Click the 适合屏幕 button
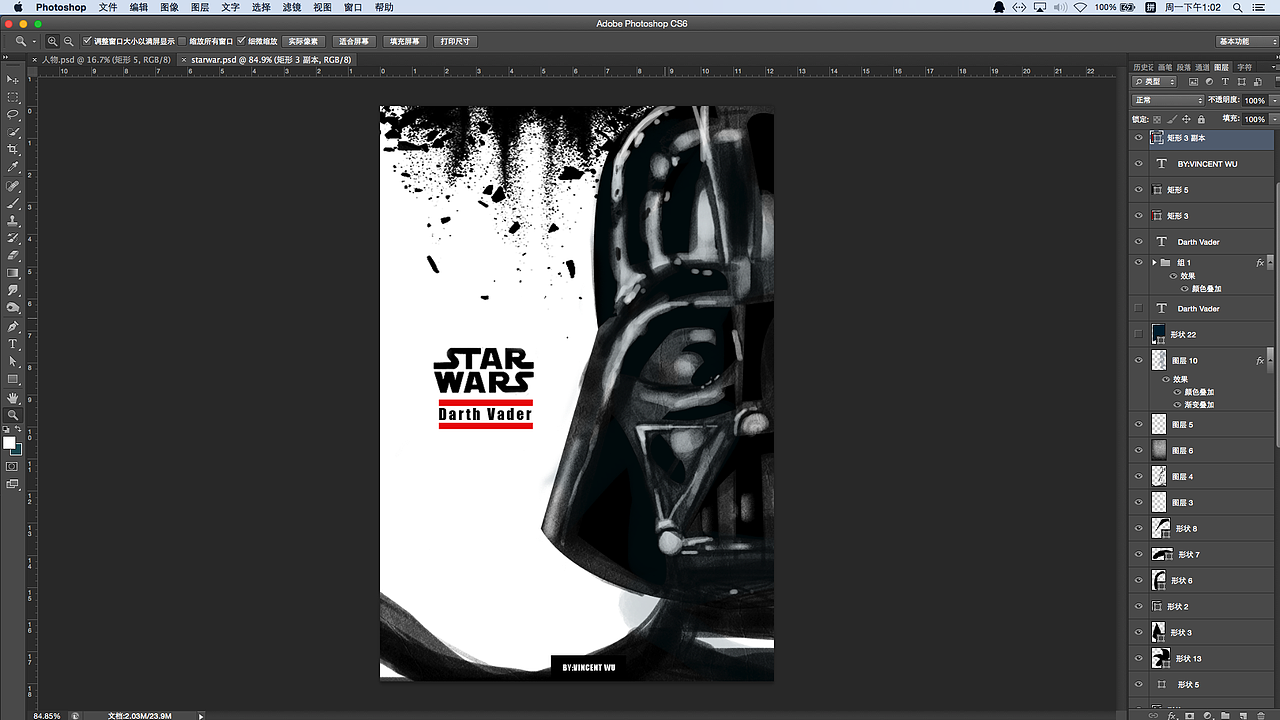 pos(354,41)
